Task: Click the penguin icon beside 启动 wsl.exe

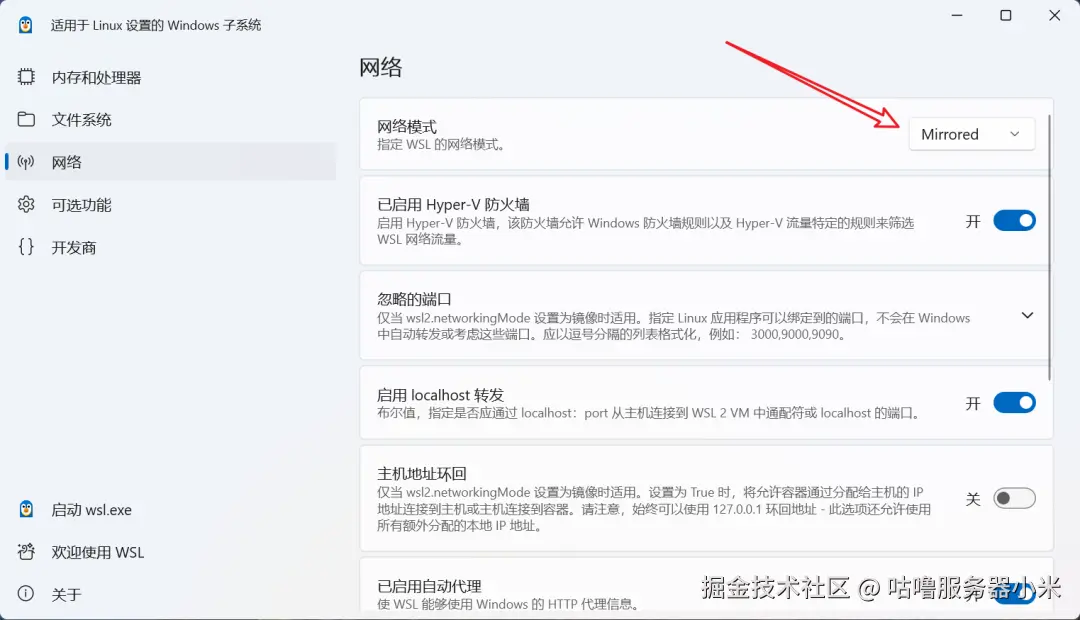Action: [x=26, y=509]
